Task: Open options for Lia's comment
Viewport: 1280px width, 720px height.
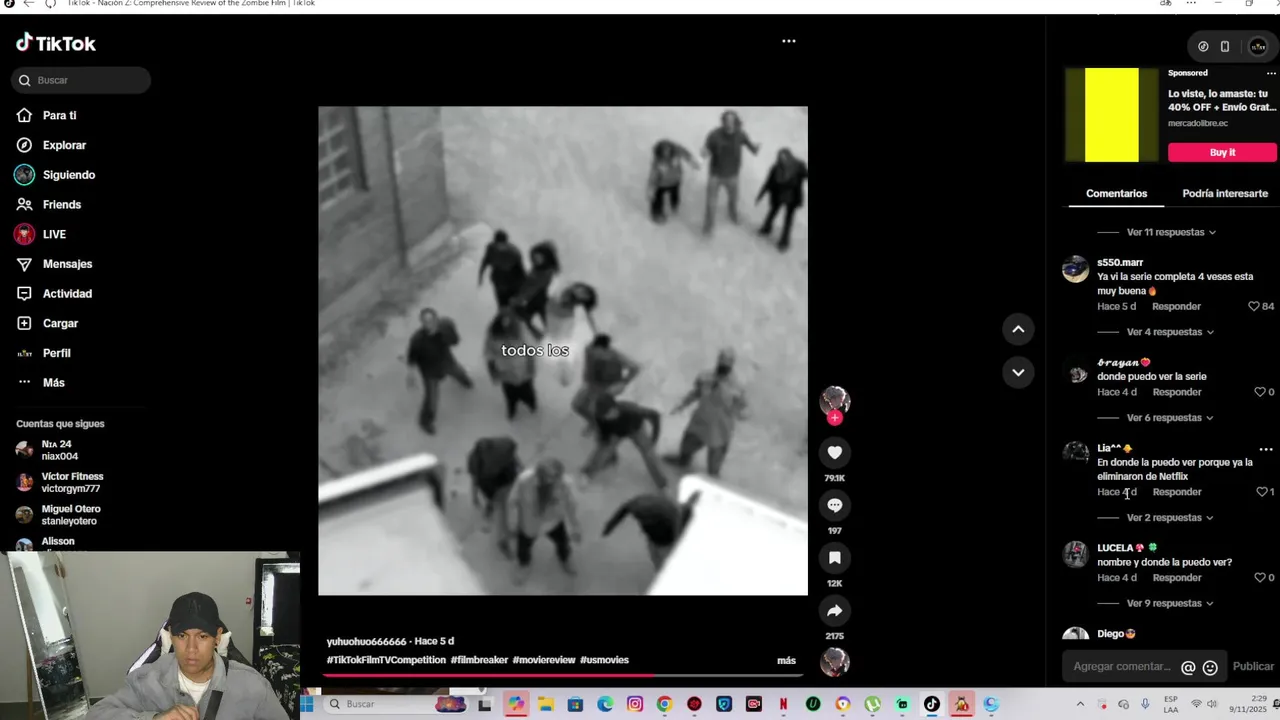Action: pyautogui.click(x=1266, y=449)
